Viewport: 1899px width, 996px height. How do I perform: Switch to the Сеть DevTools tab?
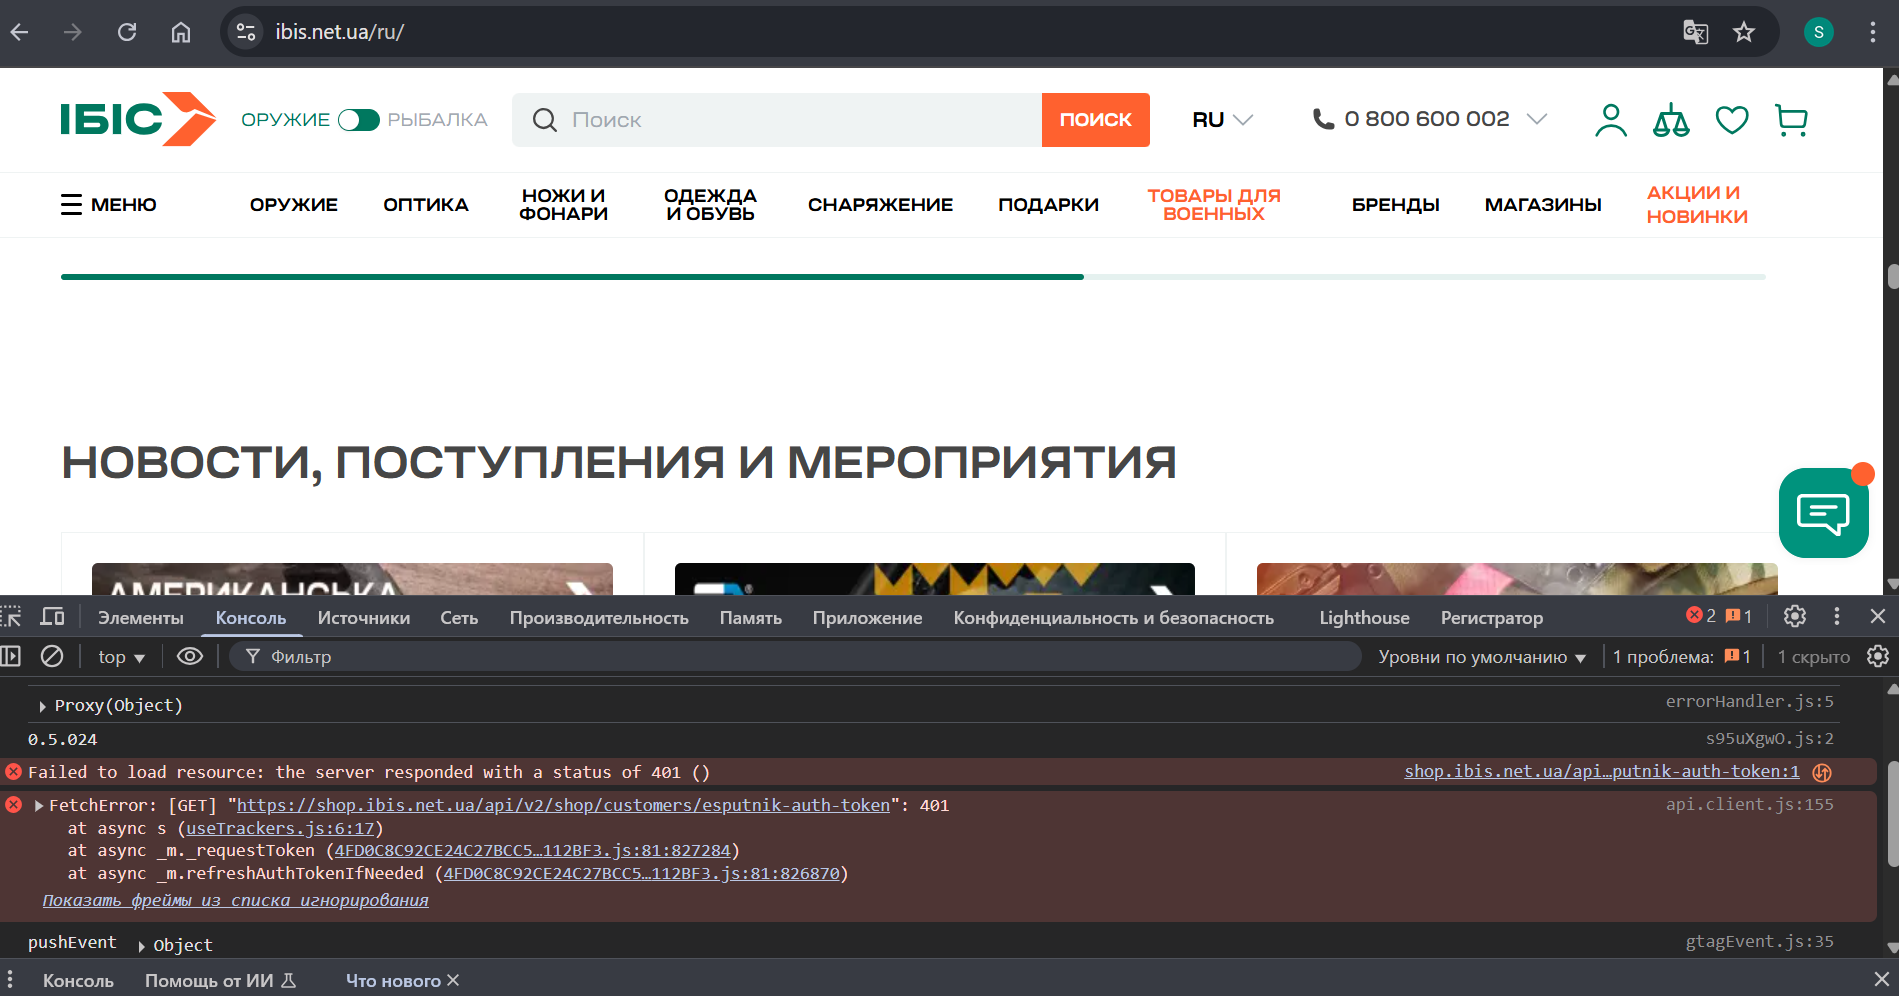(459, 618)
